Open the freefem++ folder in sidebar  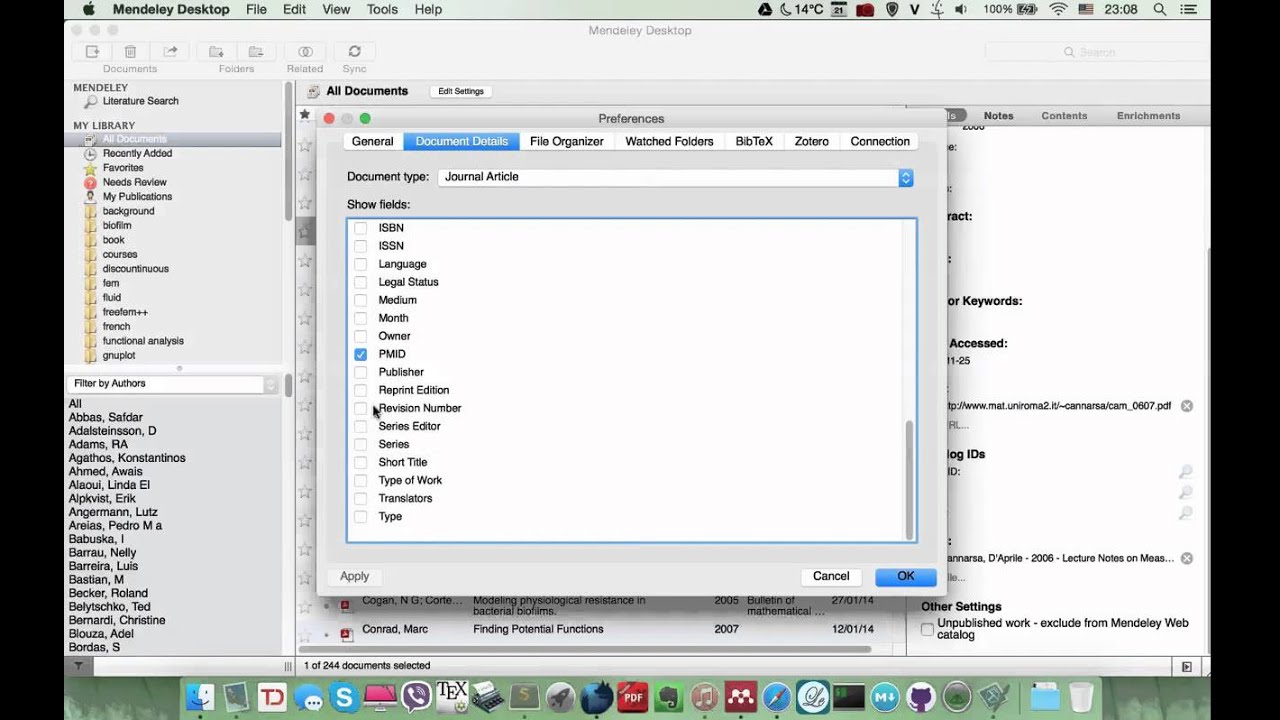click(x=125, y=312)
